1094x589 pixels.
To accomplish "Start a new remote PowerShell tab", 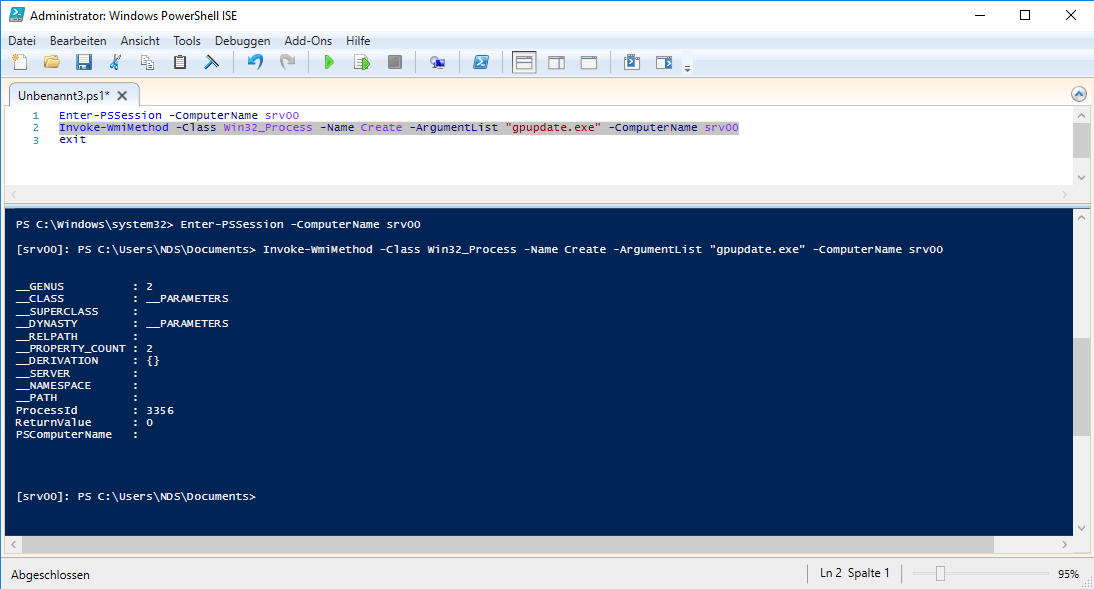I will tap(437, 63).
